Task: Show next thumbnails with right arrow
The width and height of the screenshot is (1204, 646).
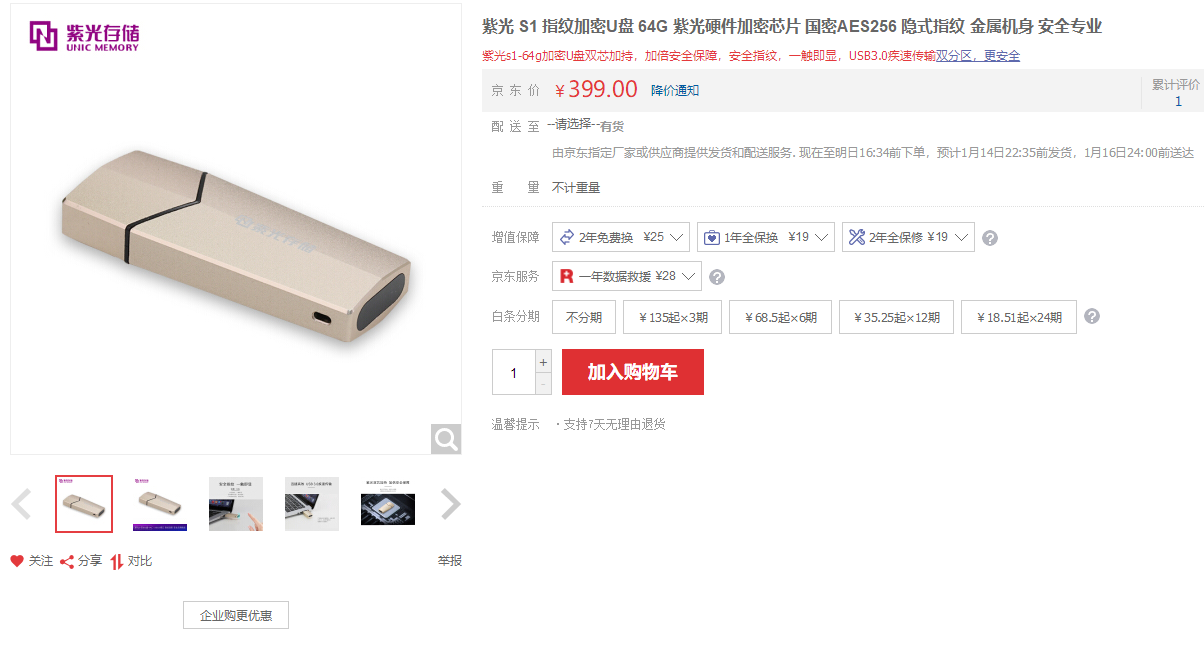Action: point(451,504)
